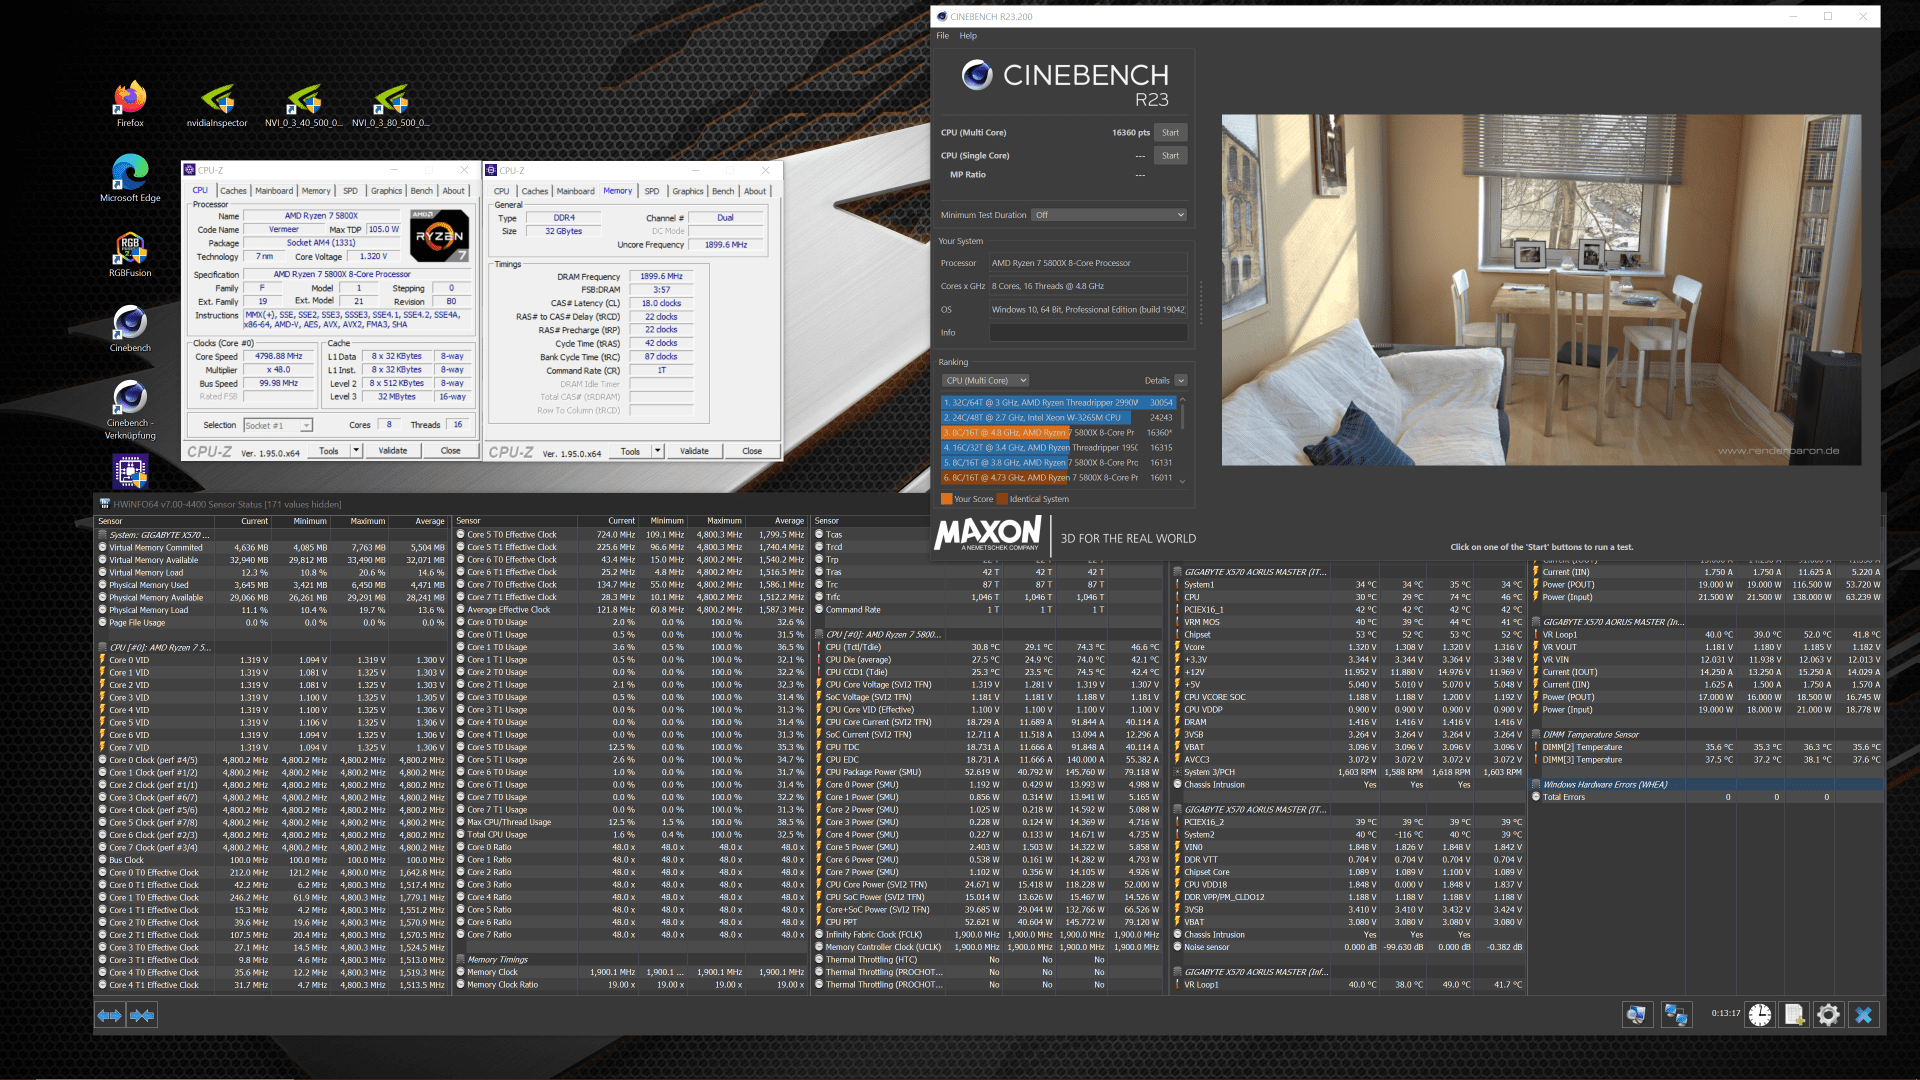This screenshot has height=1080, width=1920.
Task: Open the Firefox desktop shortcut
Action: click(x=130, y=104)
